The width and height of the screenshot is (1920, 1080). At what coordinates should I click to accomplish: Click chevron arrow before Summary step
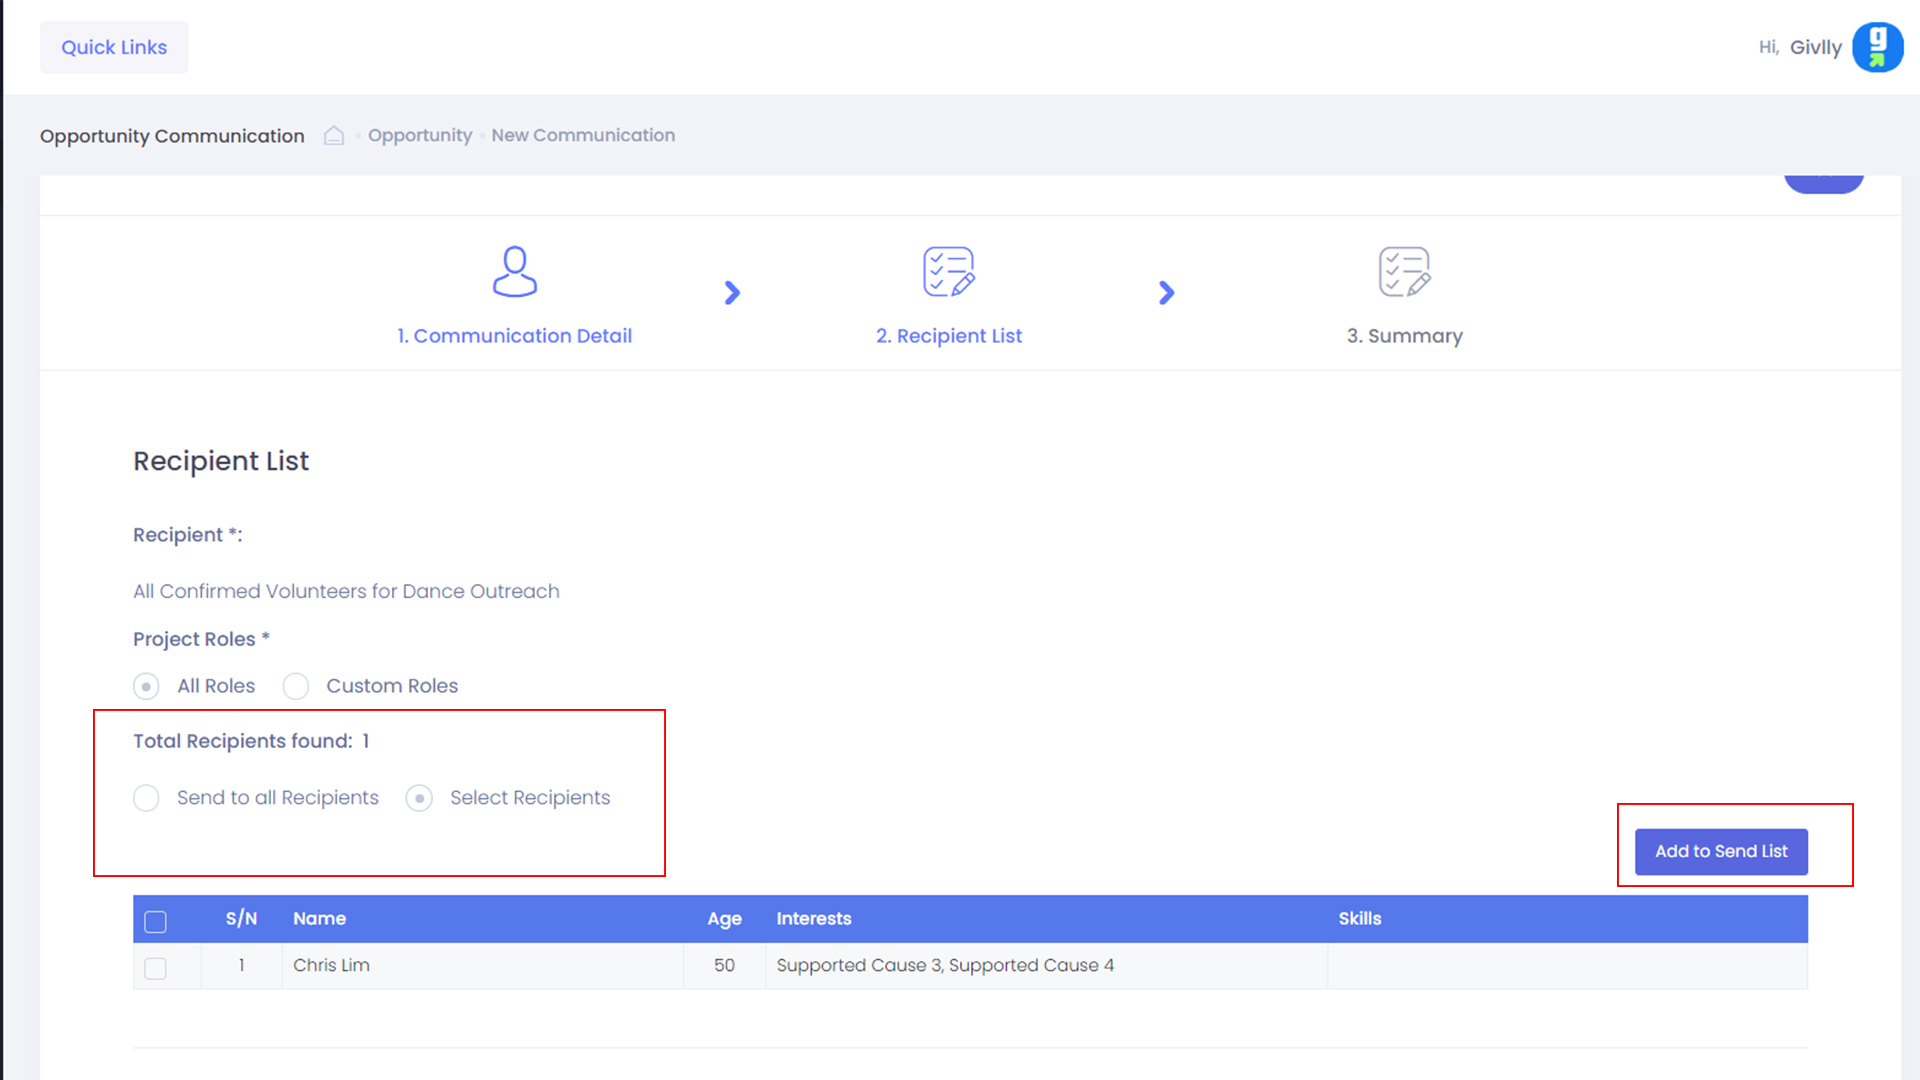click(x=1166, y=293)
